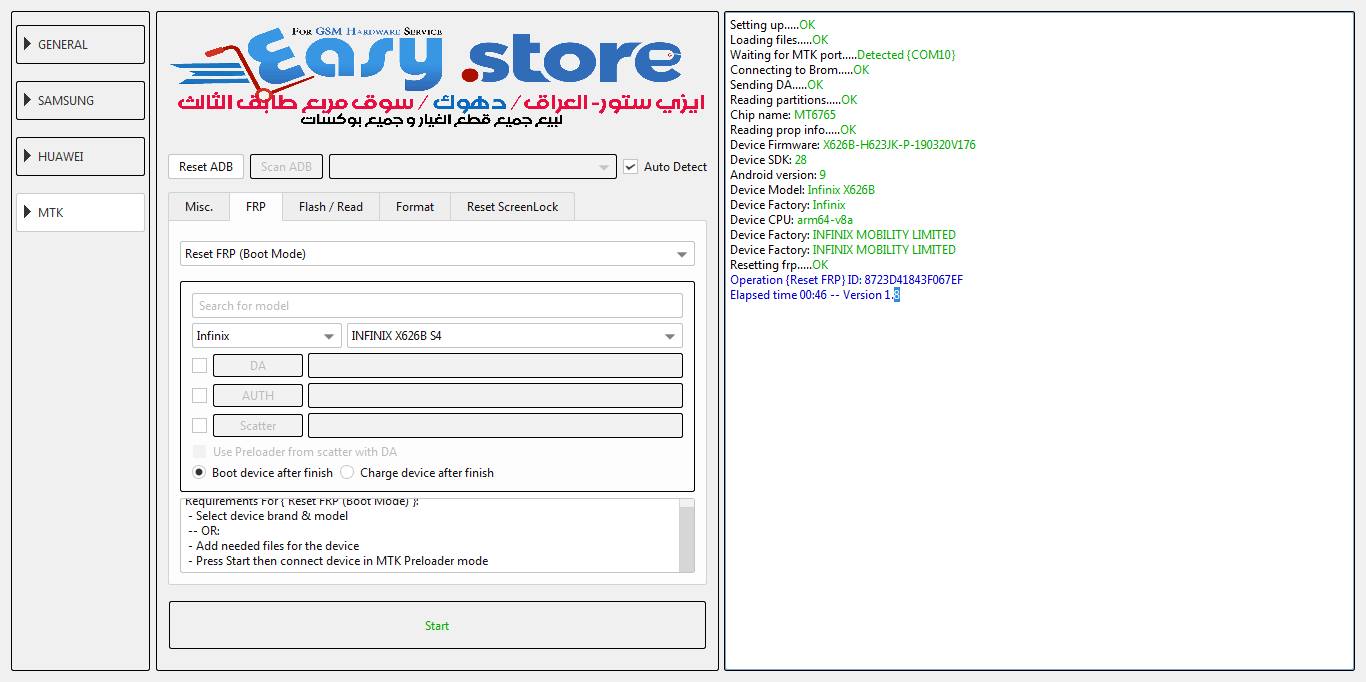Click the Start button
Viewport: 1366px width, 682px height.
point(437,625)
